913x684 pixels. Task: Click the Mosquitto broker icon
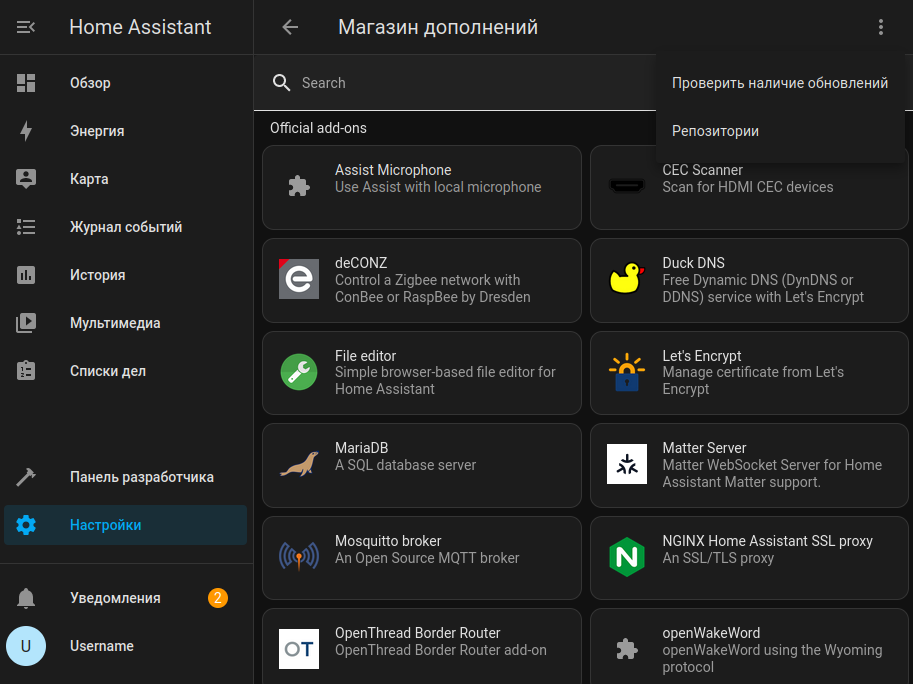coord(298,557)
